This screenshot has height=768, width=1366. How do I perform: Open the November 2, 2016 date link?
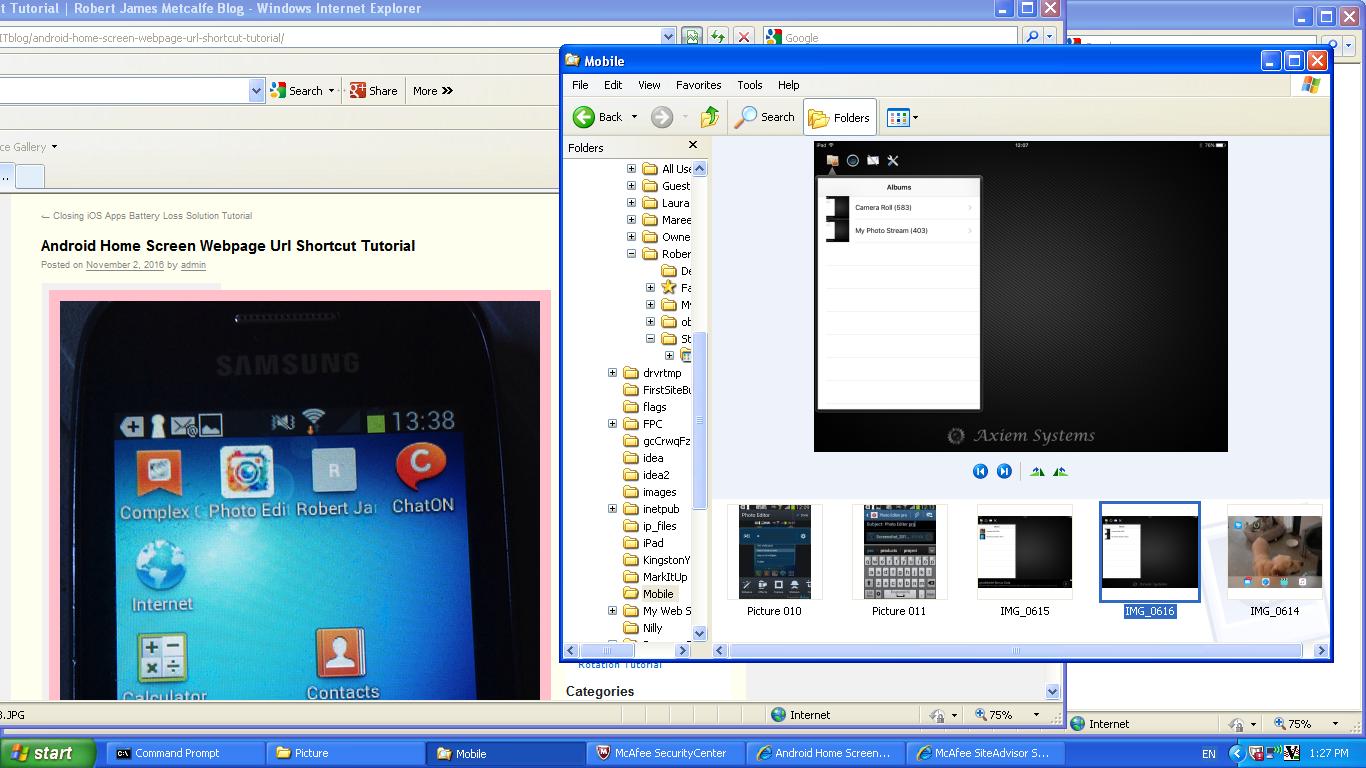pos(125,265)
